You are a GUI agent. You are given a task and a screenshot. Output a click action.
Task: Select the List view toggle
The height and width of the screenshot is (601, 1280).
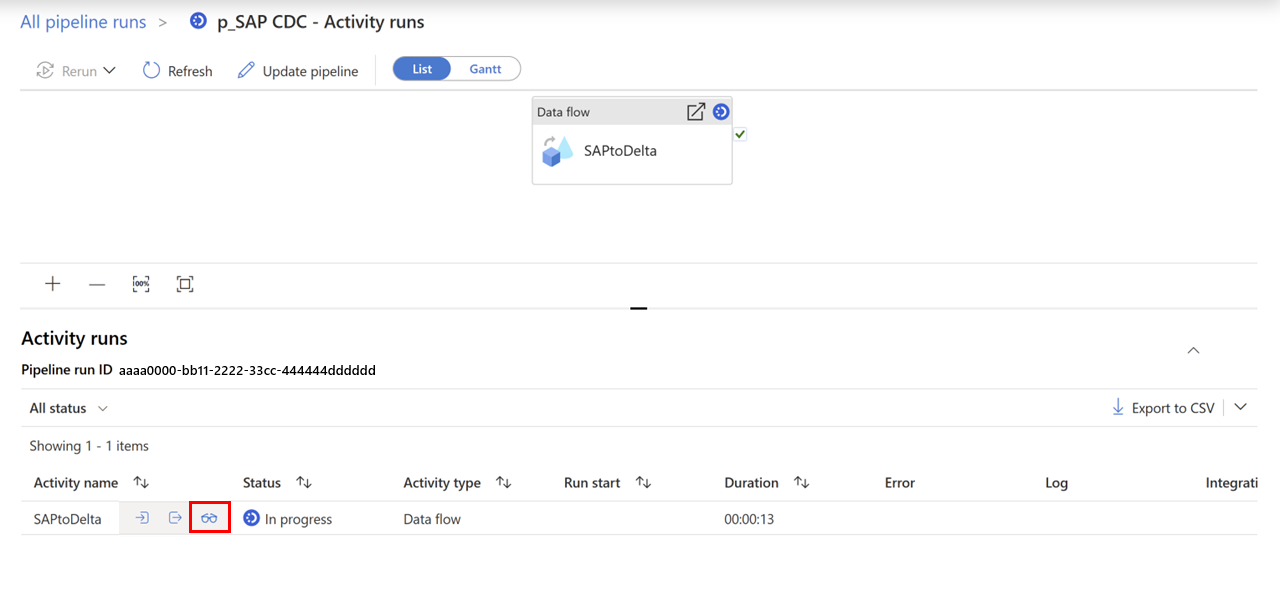point(421,68)
